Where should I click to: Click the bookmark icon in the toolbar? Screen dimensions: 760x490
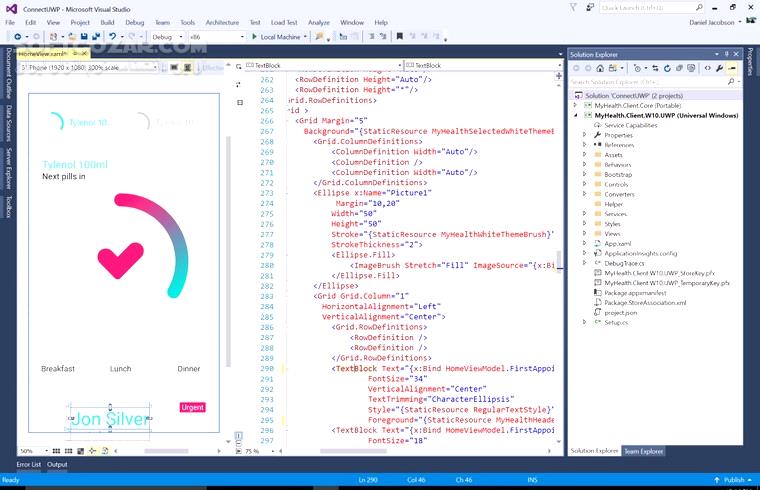click(x=399, y=37)
